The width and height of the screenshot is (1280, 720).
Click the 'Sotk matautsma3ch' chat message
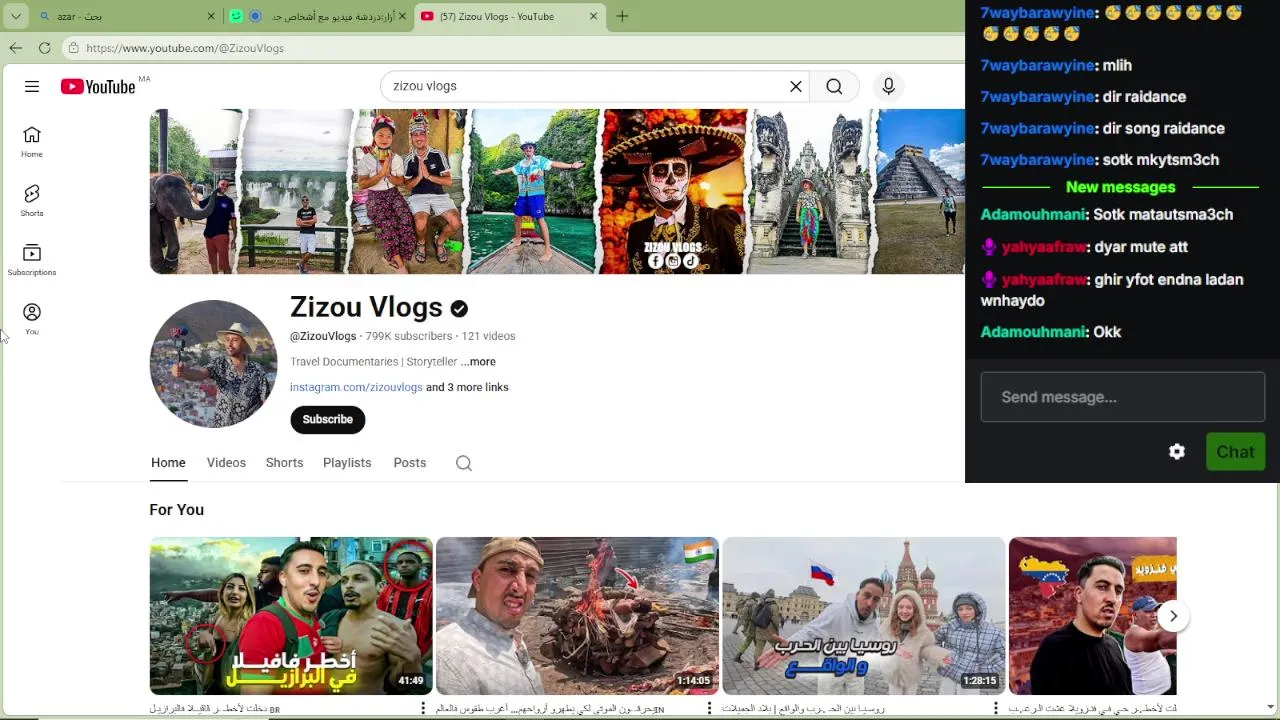point(1163,215)
